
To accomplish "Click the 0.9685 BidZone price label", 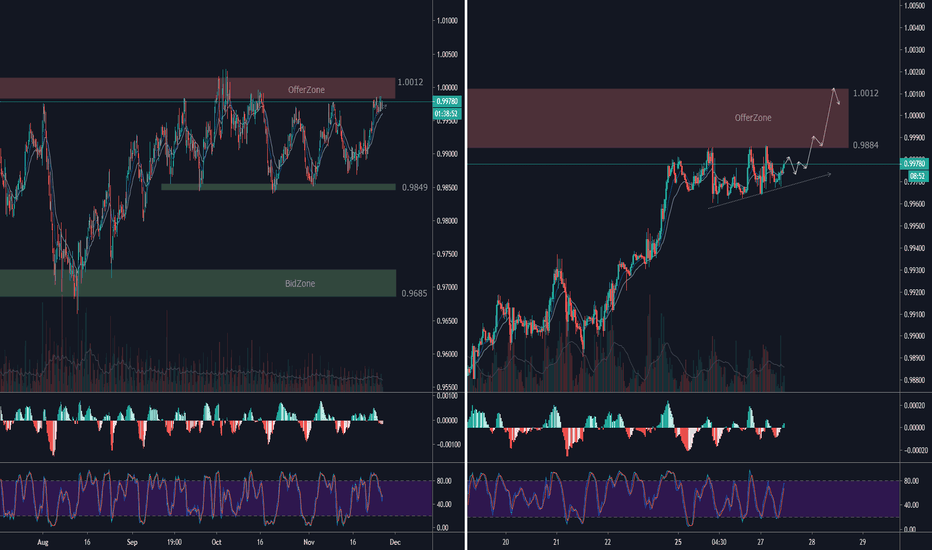I will [x=415, y=294].
